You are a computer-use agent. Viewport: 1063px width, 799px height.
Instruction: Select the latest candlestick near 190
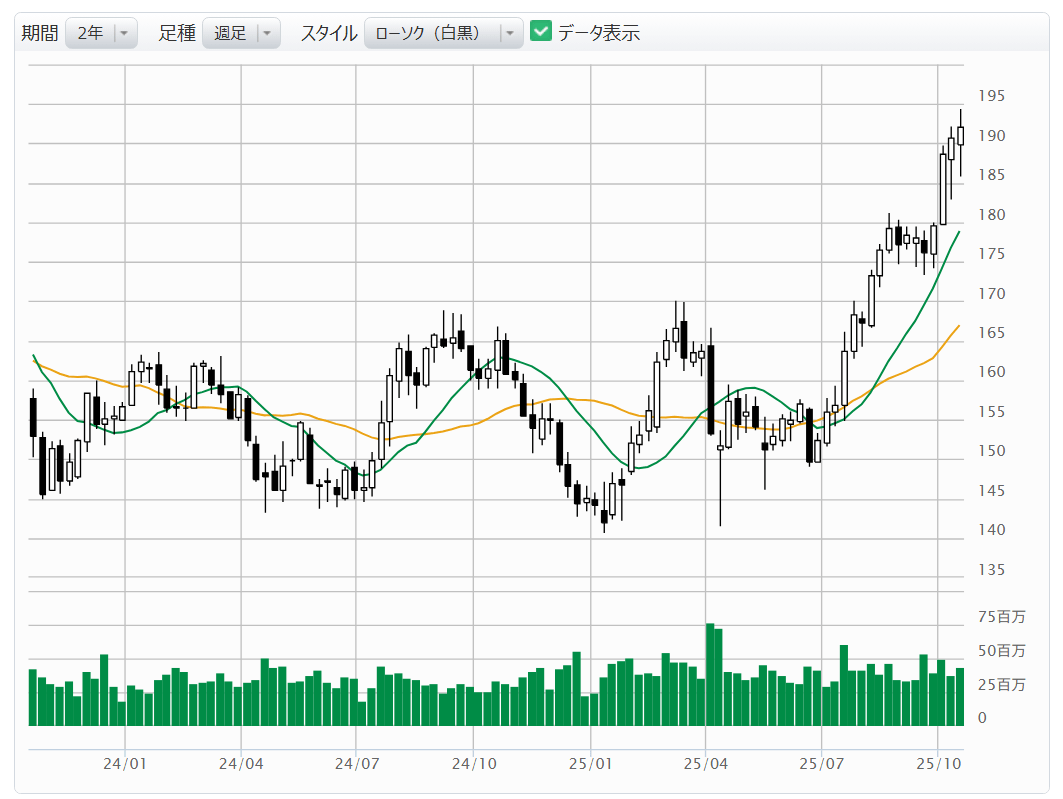(x=960, y=136)
